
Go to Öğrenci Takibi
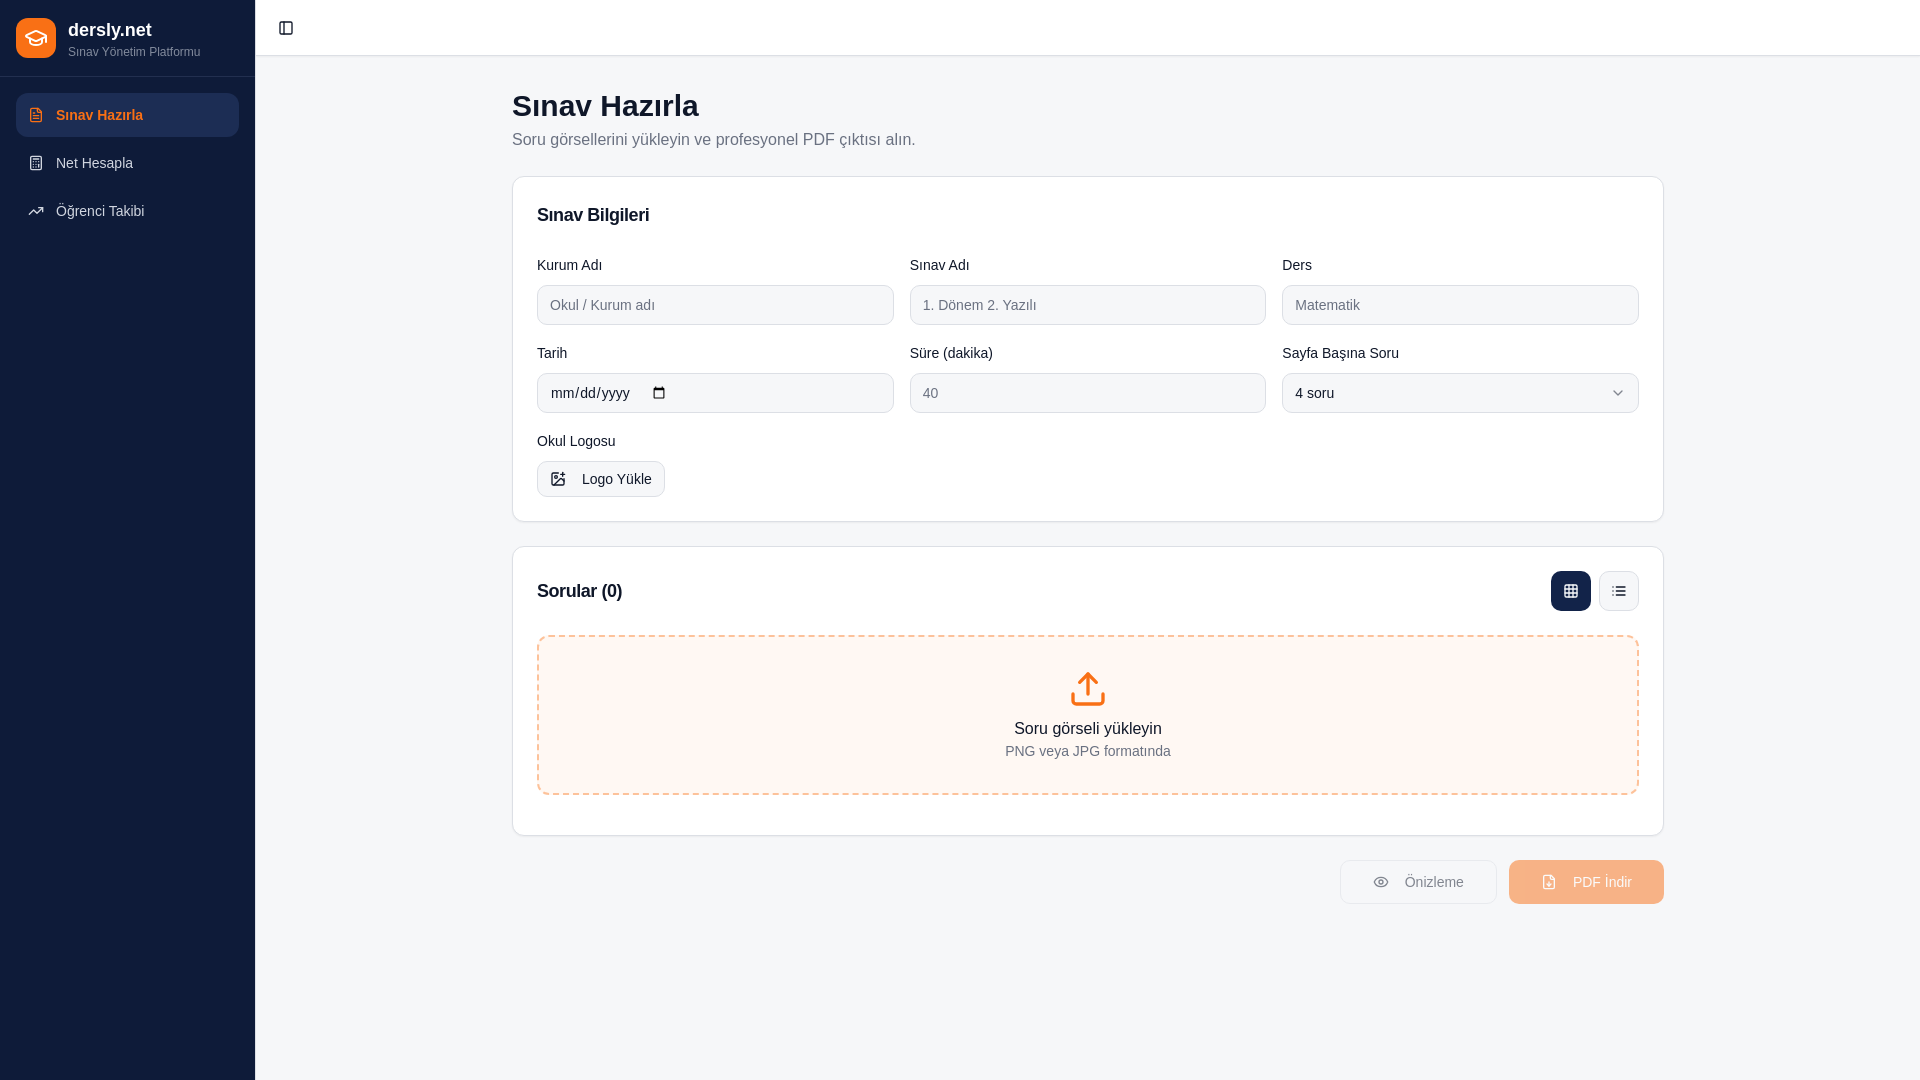click(x=127, y=211)
